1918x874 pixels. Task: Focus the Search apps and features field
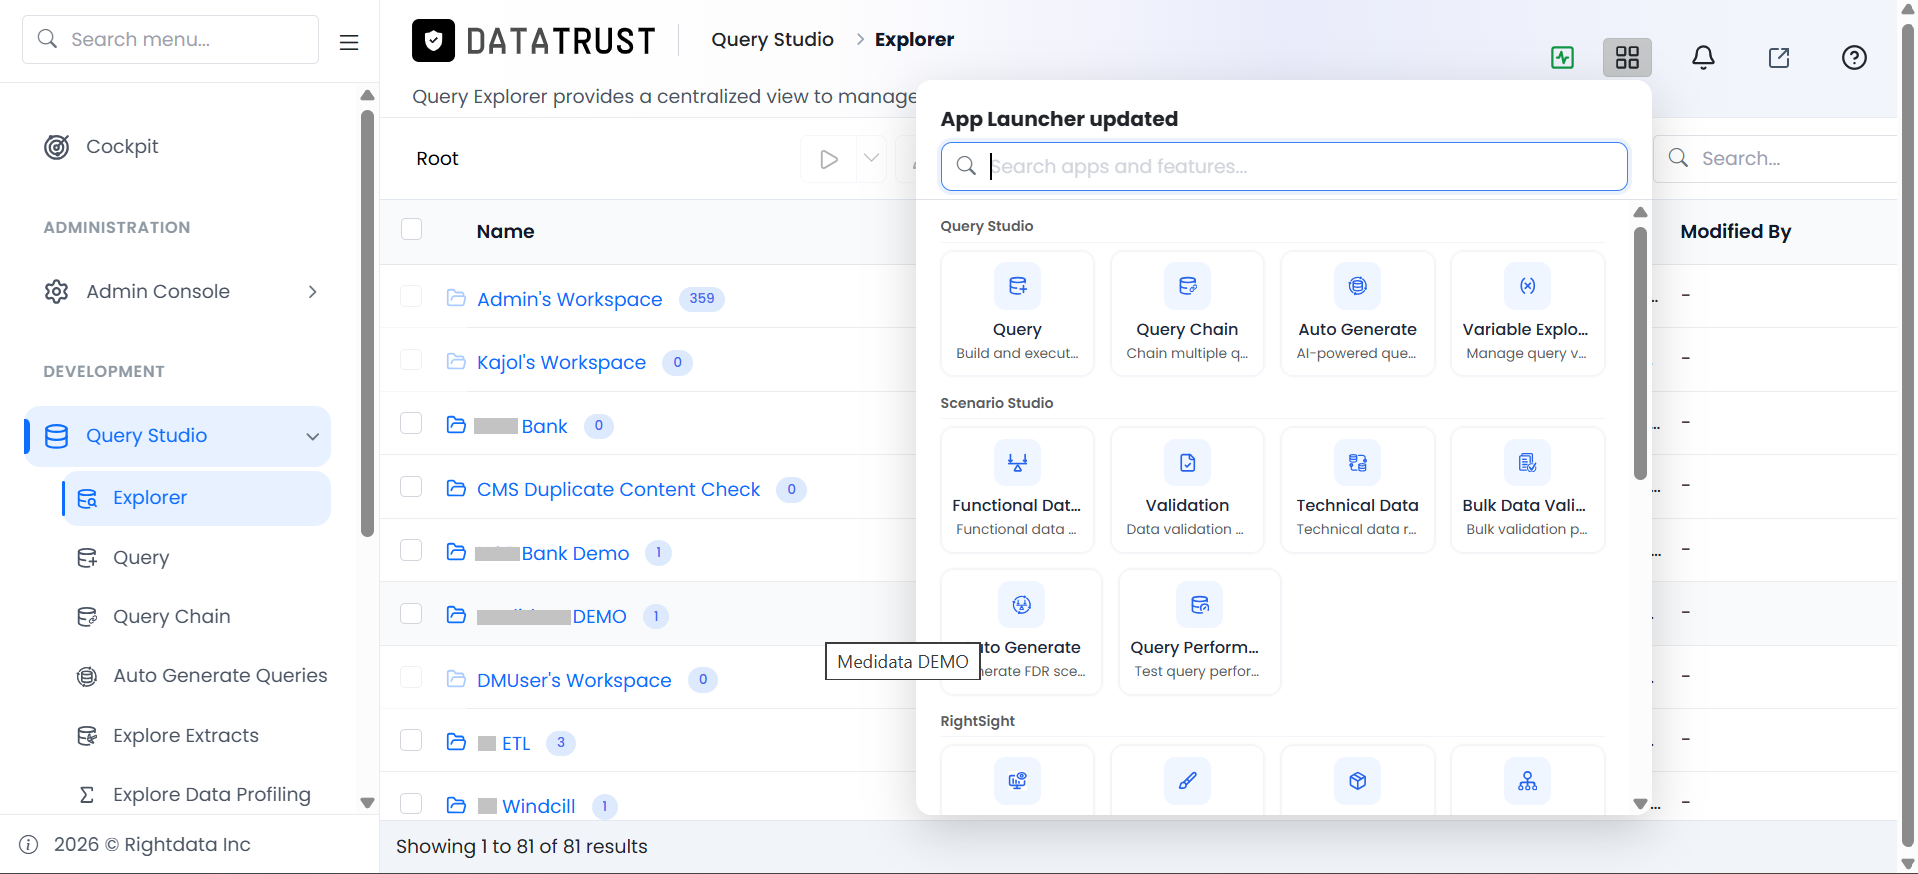click(1284, 166)
